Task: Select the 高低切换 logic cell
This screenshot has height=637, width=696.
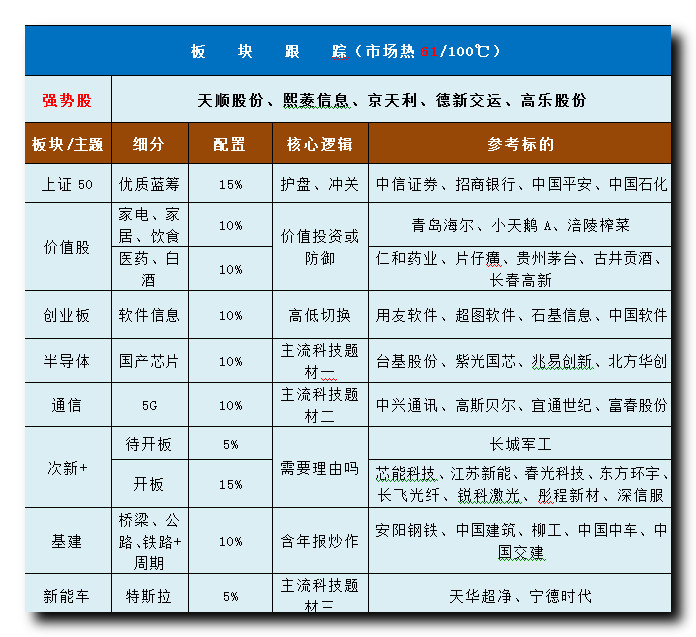Action: pos(320,315)
